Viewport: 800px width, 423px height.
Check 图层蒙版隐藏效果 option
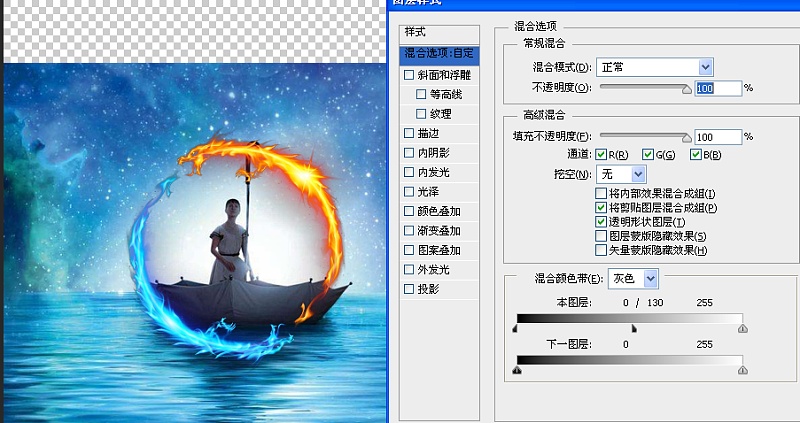(601, 236)
